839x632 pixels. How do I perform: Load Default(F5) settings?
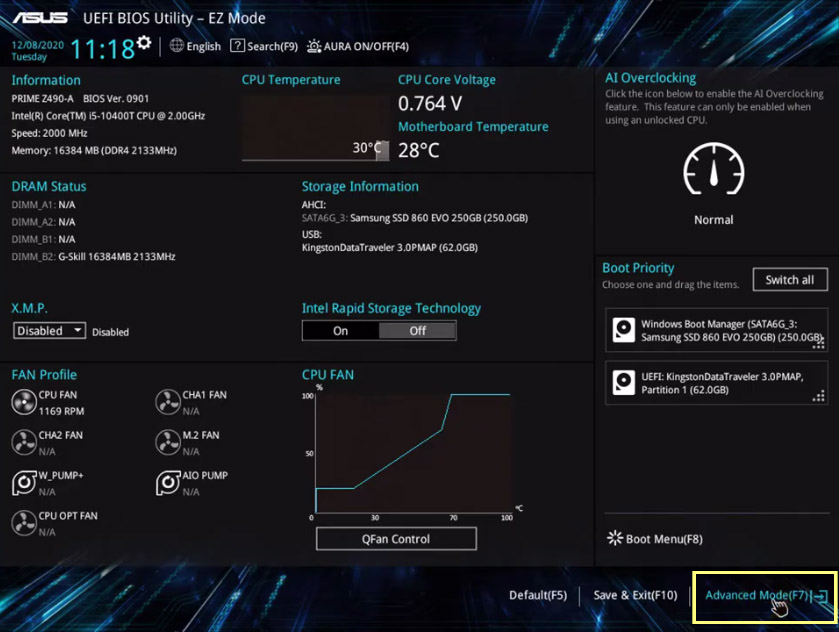pyautogui.click(x=538, y=595)
